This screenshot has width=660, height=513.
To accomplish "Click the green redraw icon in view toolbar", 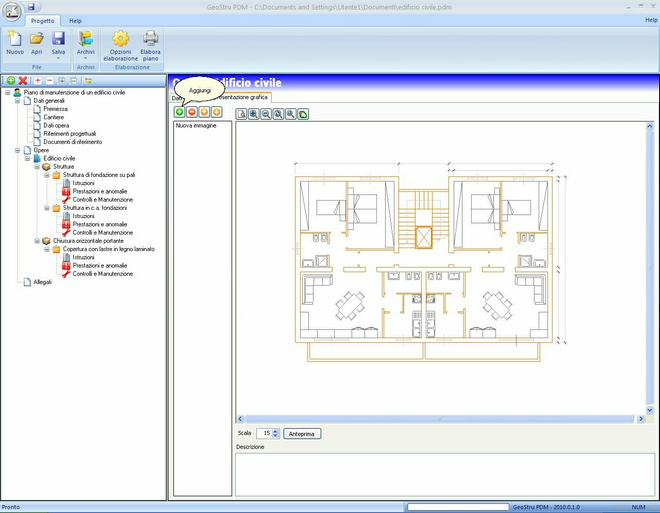I will [303, 114].
